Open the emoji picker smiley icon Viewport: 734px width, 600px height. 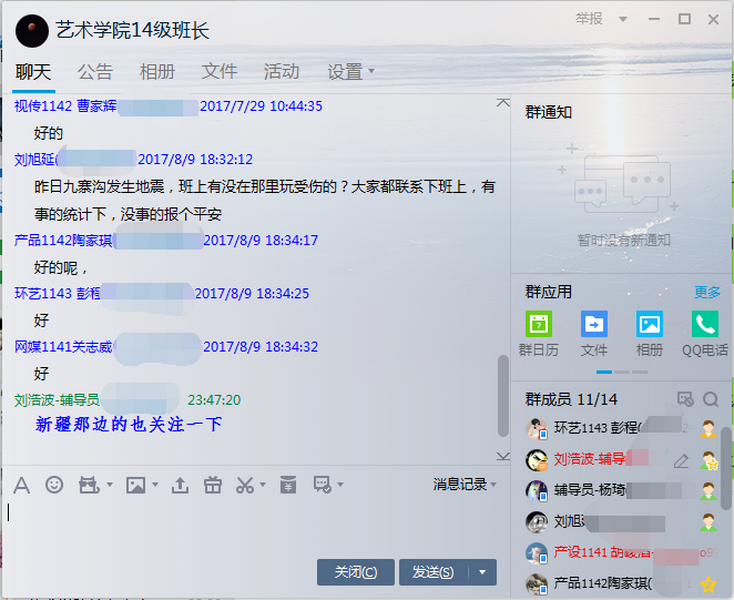click(x=54, y=485)
